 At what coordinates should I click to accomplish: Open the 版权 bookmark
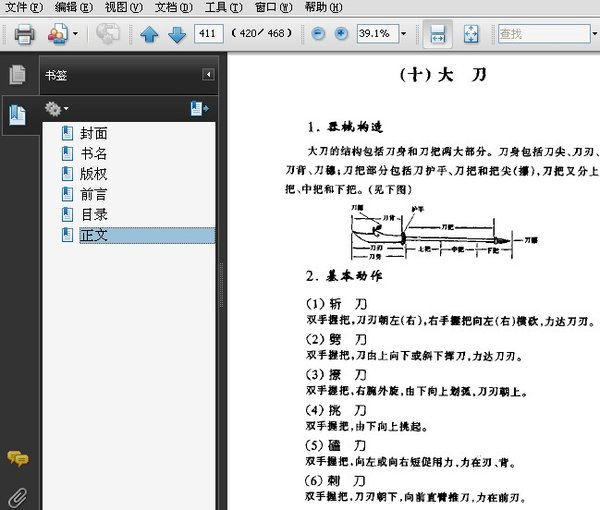(93, 174)
